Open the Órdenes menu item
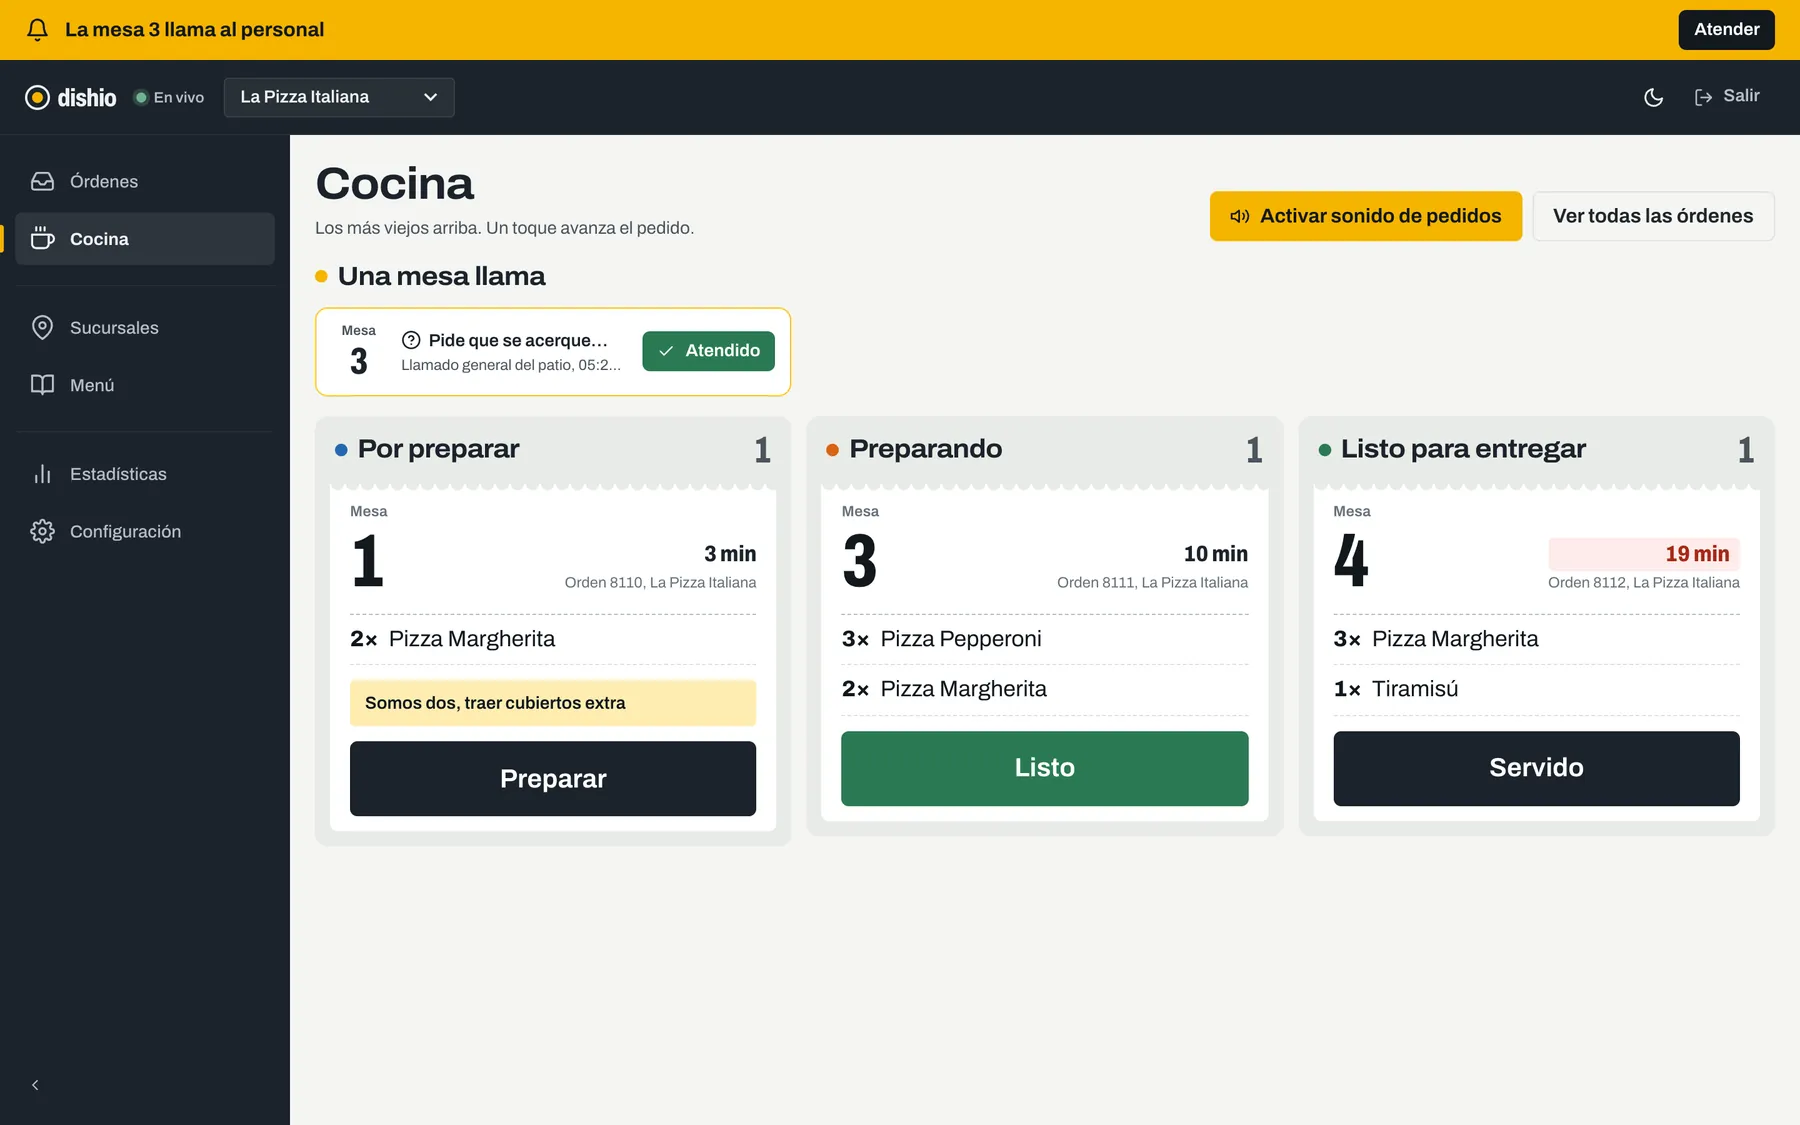The height and width of the screenshot is (1125, 1800). coord(145,181)
